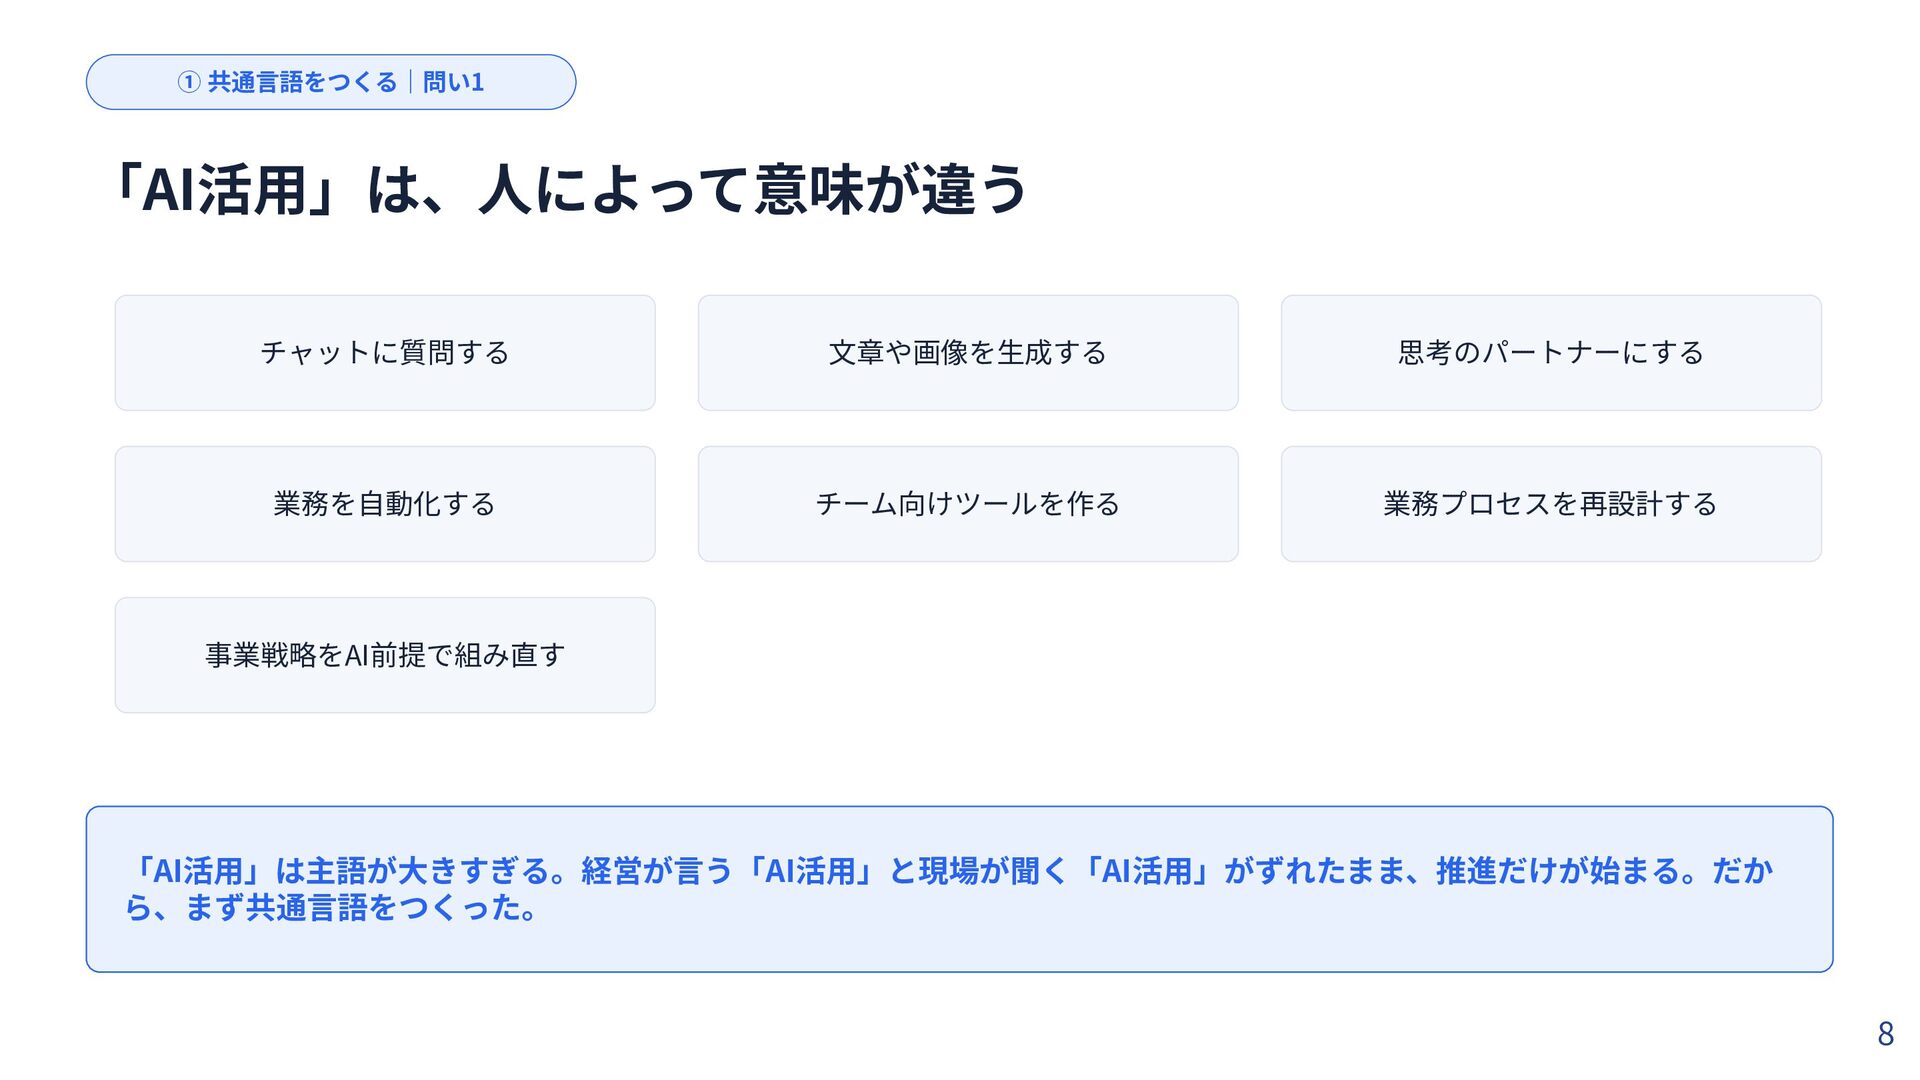Click the word 意味が違う in the title
The image size is (1920, 1080).
tap(890, 189)
